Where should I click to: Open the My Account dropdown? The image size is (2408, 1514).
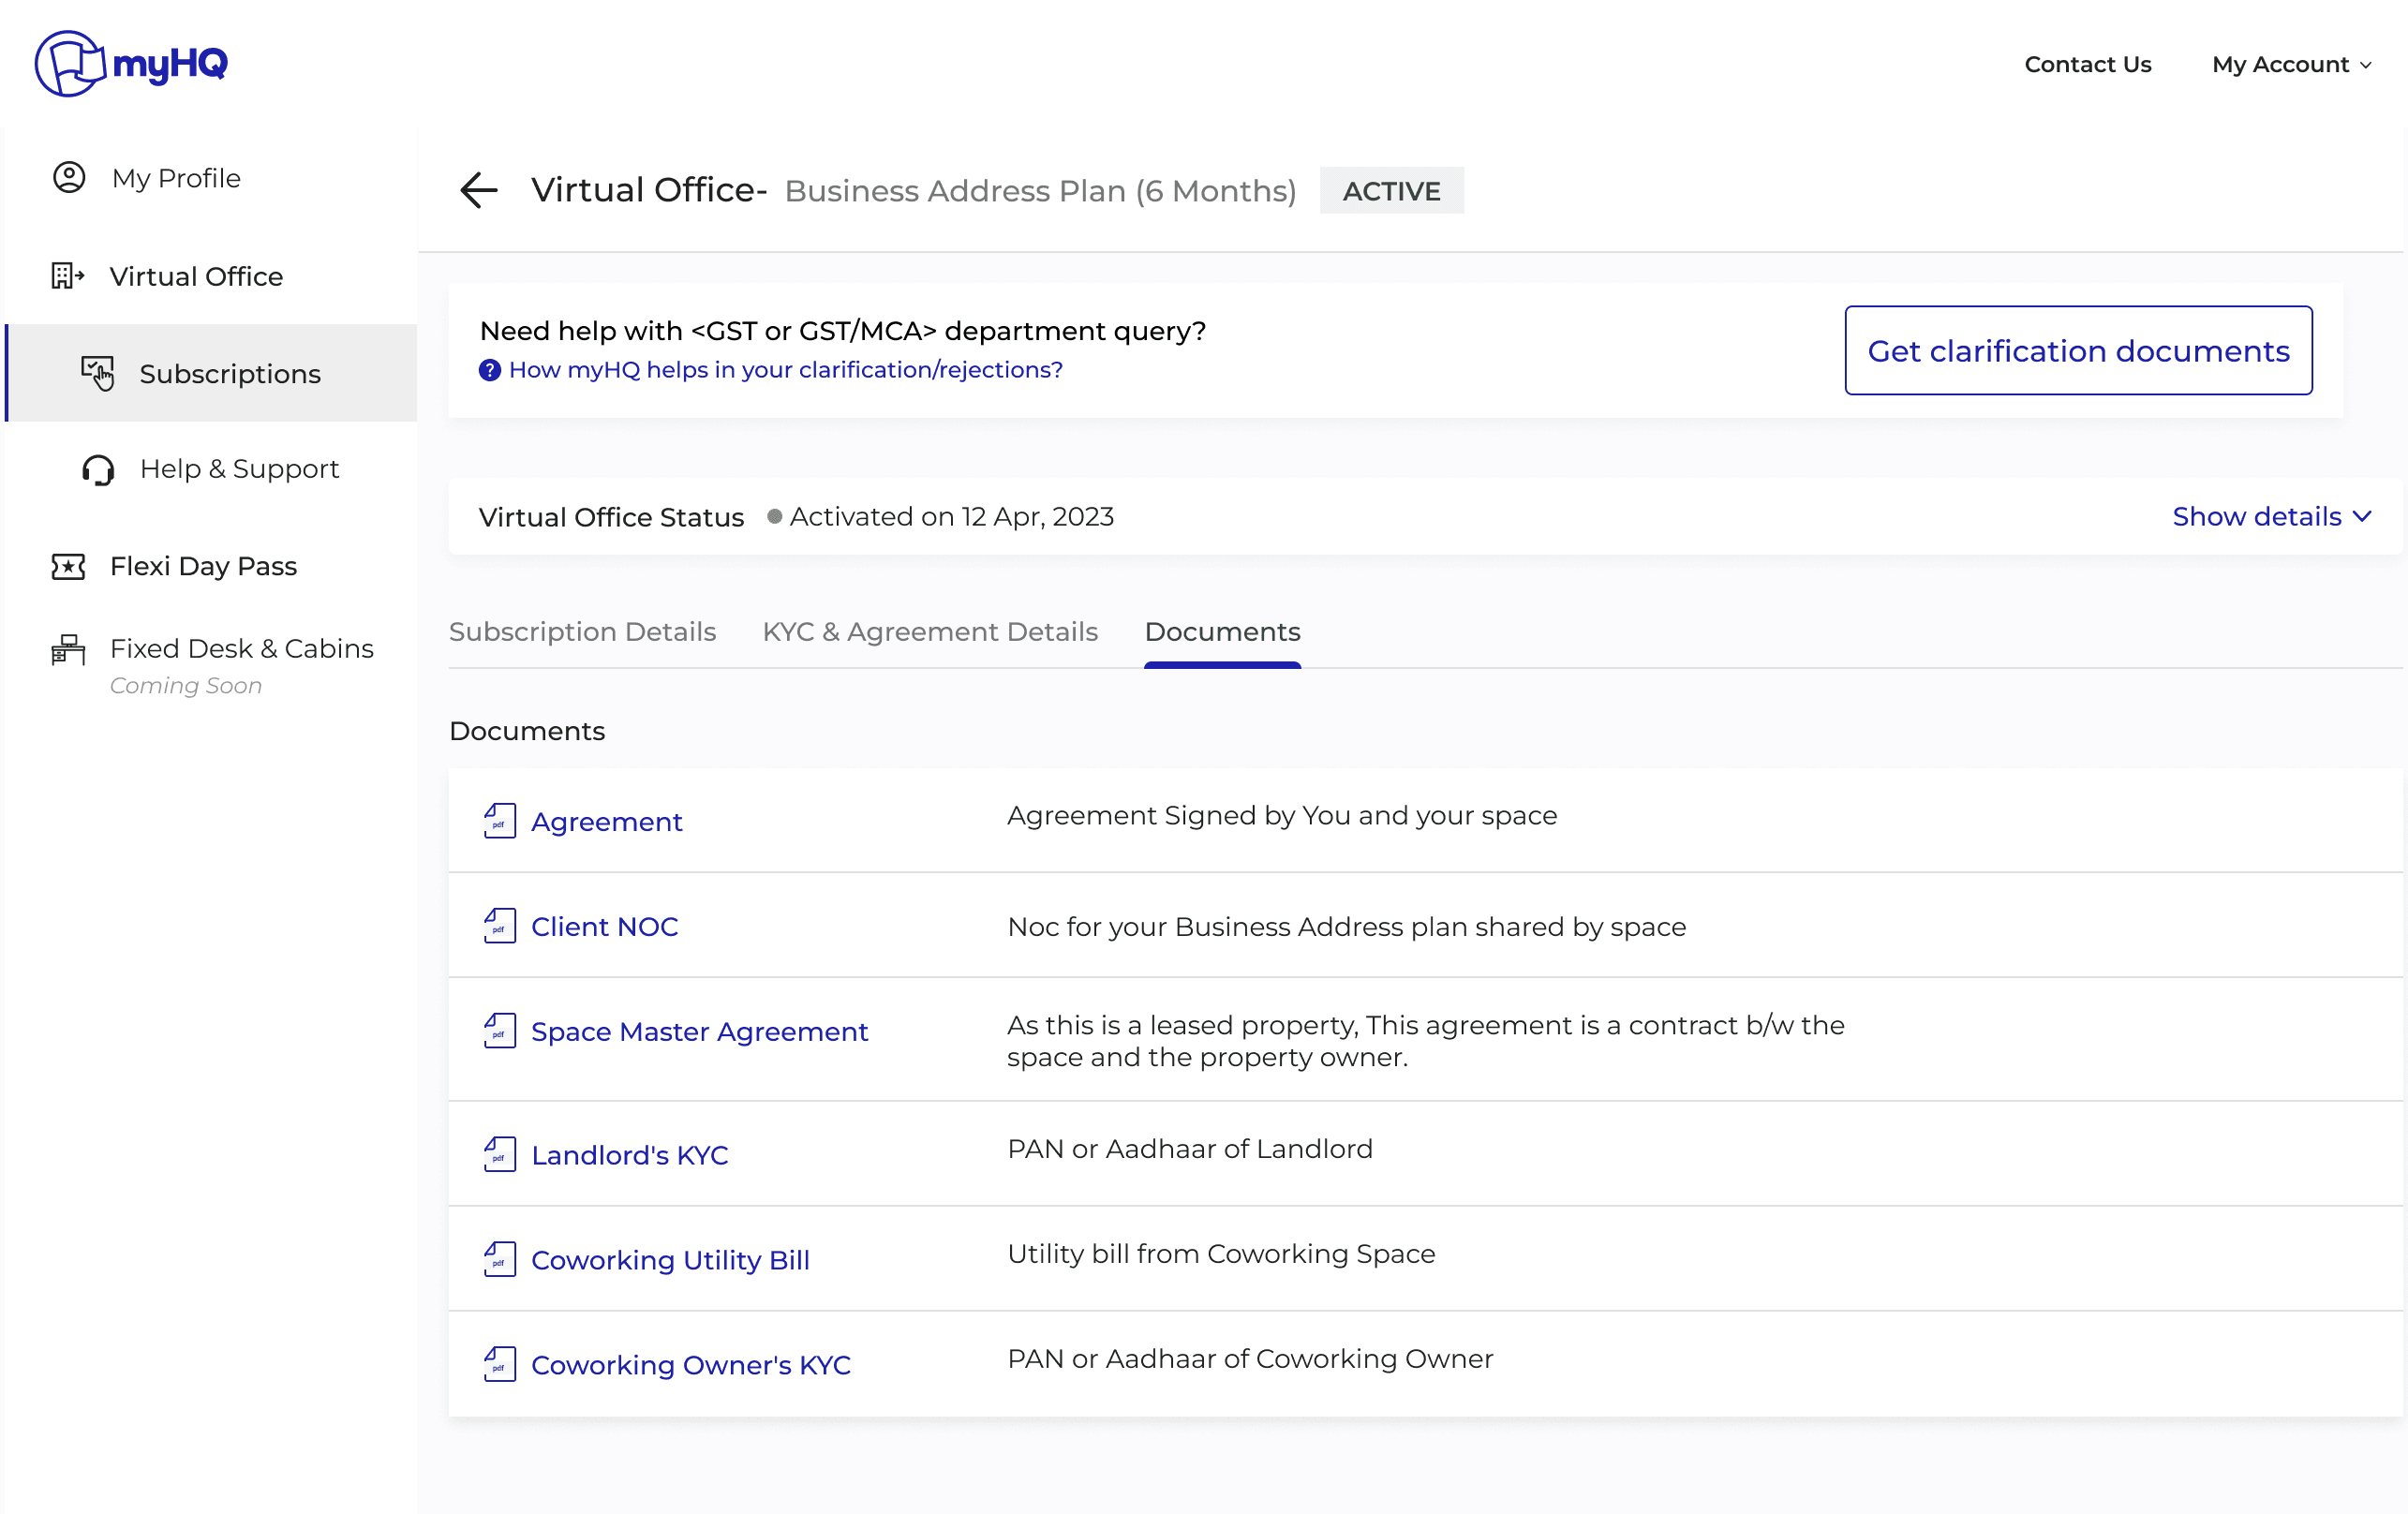tap(2290, 64)
